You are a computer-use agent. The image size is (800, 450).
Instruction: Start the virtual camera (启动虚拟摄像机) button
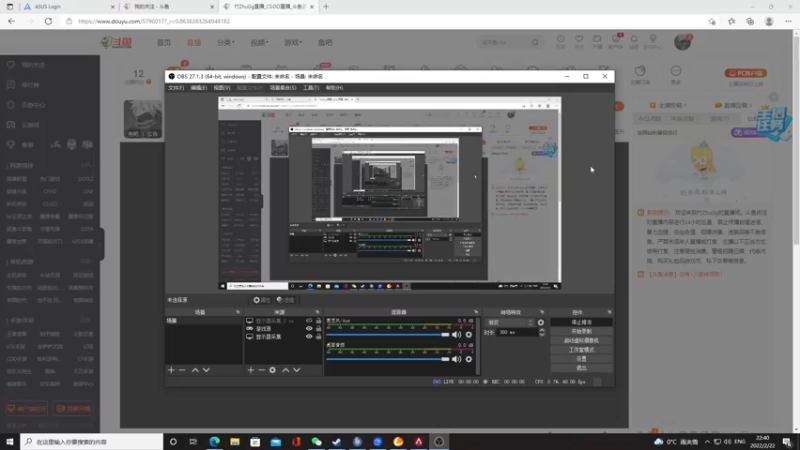pyautogui.click(x=581, y=340)
